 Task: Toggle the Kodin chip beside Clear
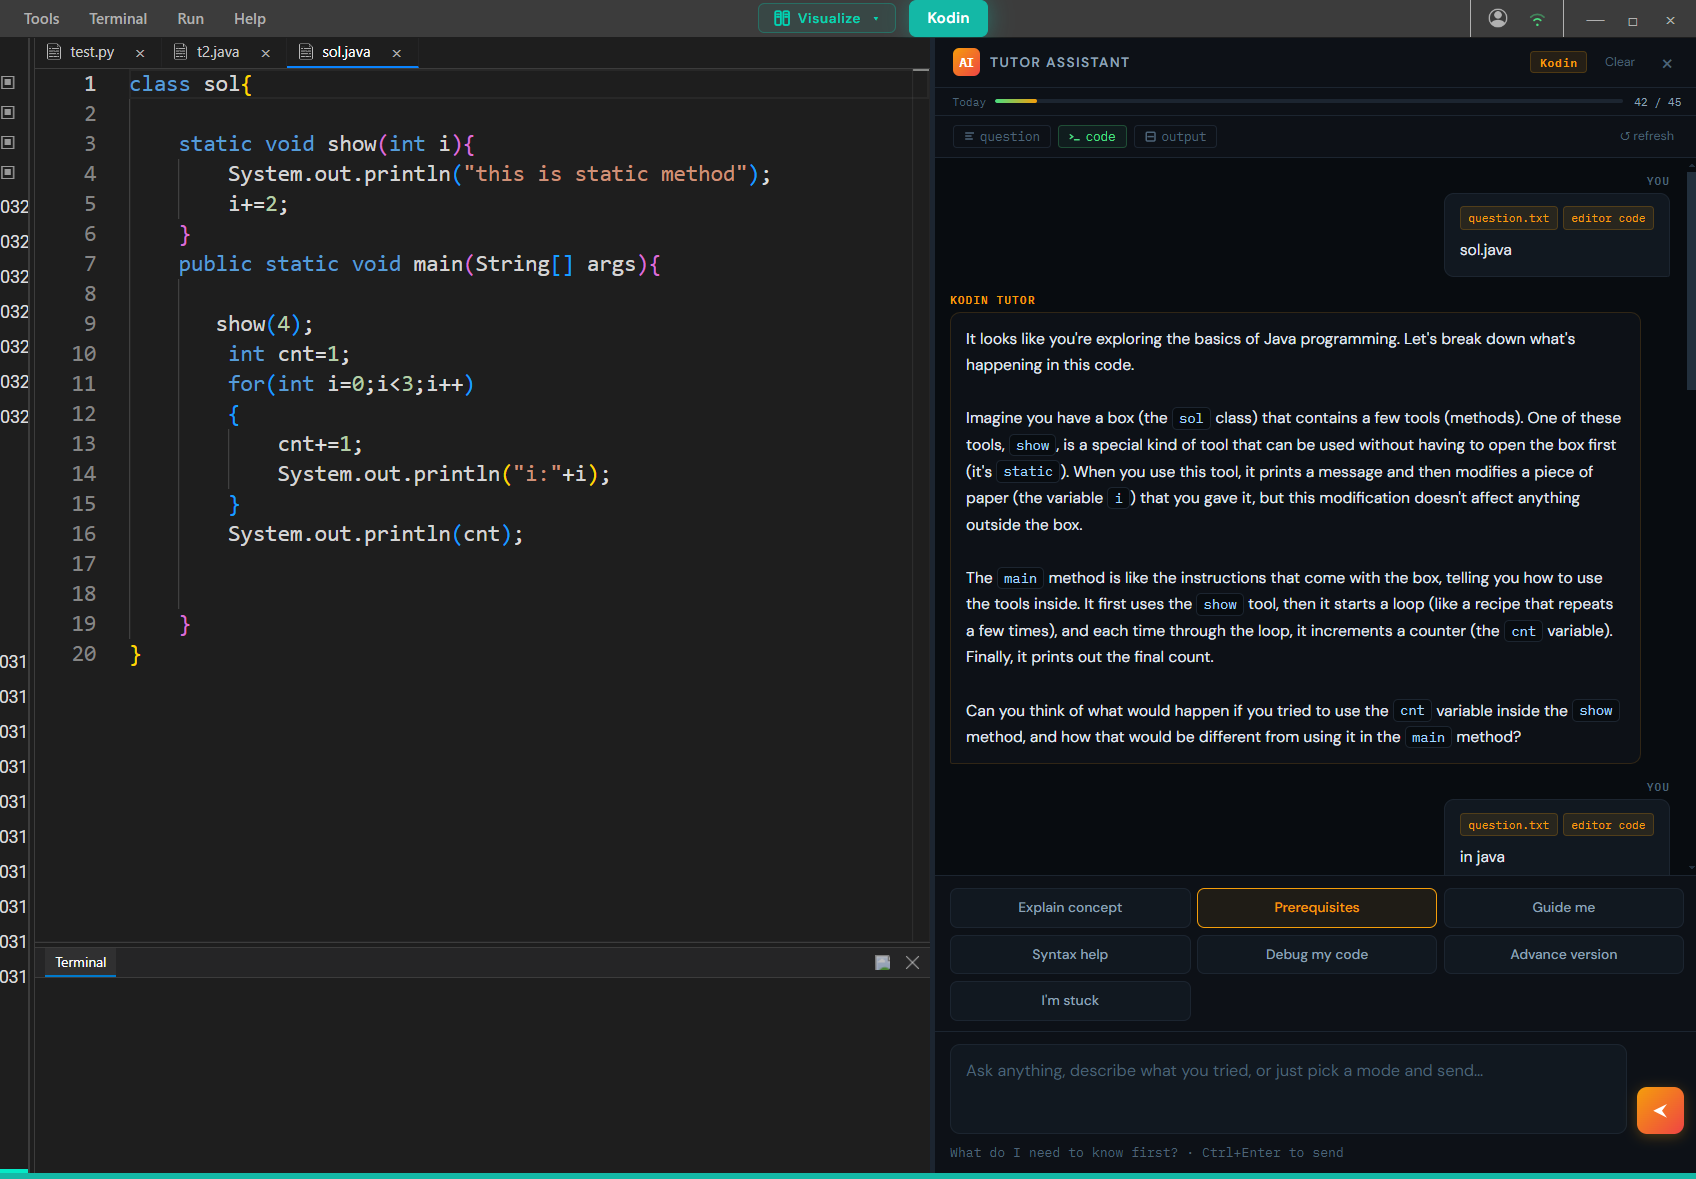pyautogui.click(x=1557, y=62)
